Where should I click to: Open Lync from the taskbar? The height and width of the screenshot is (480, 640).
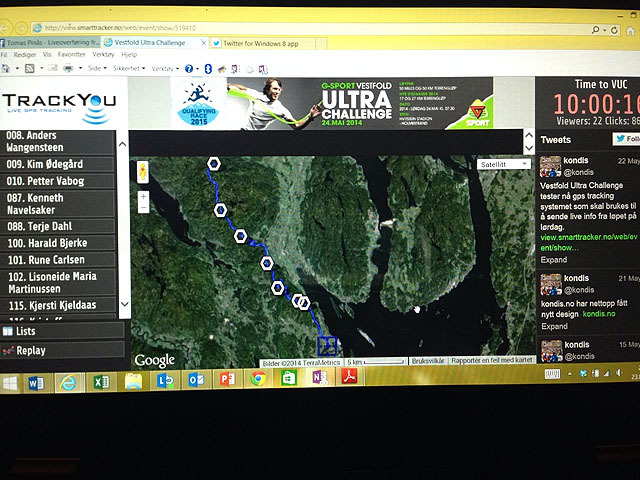tap(165, 381)
